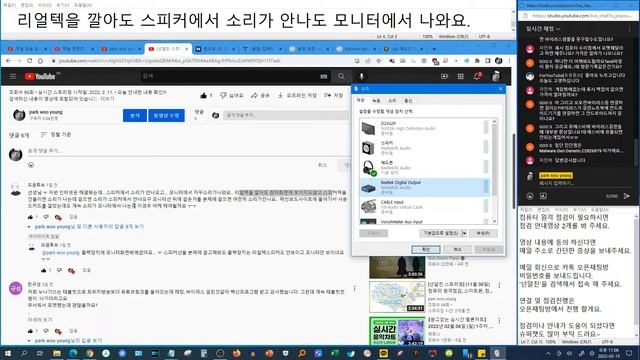Select the CABLE Input virtual device
This screenshot has width=640, height=360.
pos(424,207)
